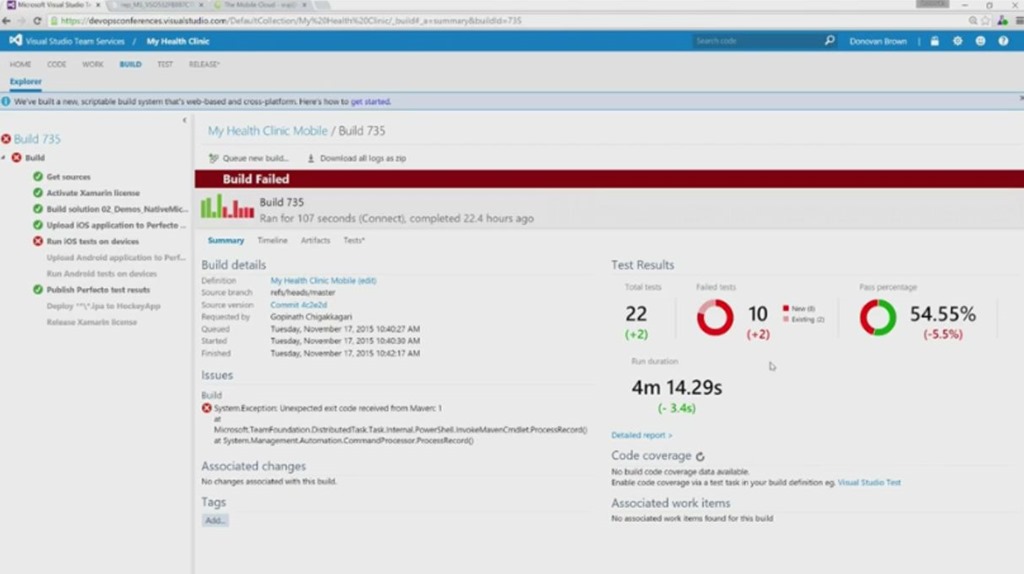This screenshot has height=574, width=1024.
Task: Open the help question mark icon
Action: coord(1003,40)
